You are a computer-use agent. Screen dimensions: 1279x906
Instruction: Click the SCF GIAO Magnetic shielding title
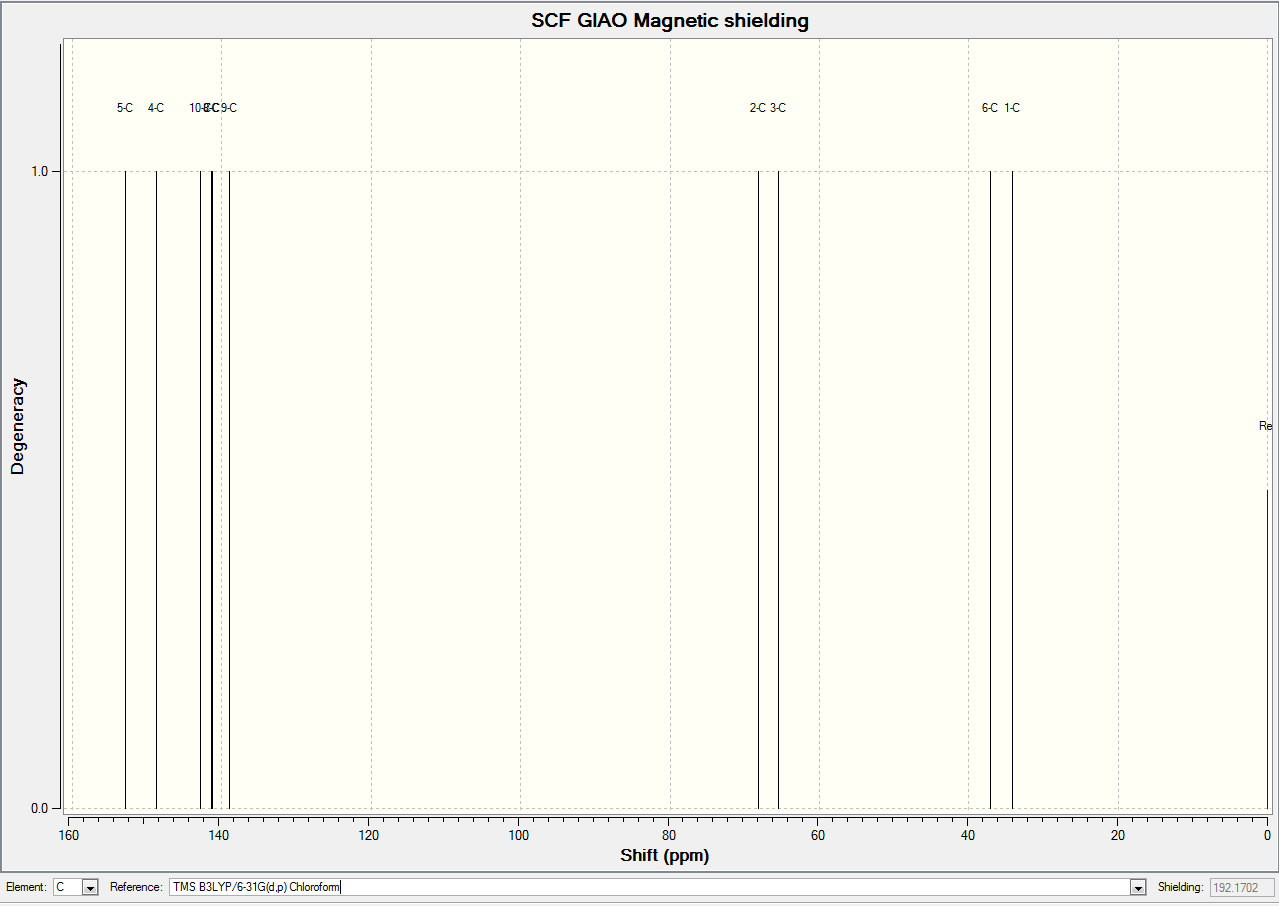pos(670,21)
